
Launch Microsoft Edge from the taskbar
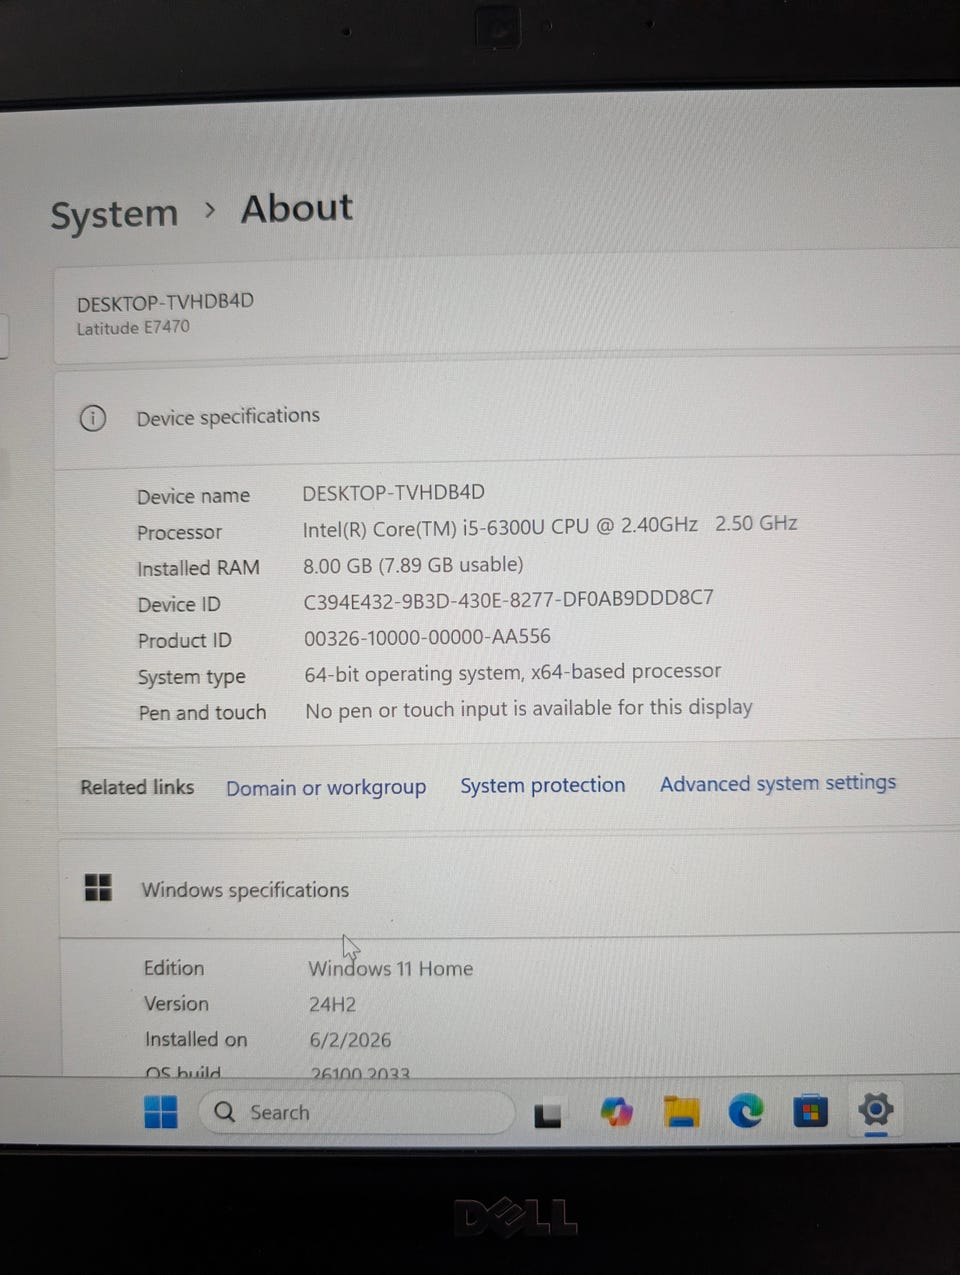click(x=745, y=1111)
